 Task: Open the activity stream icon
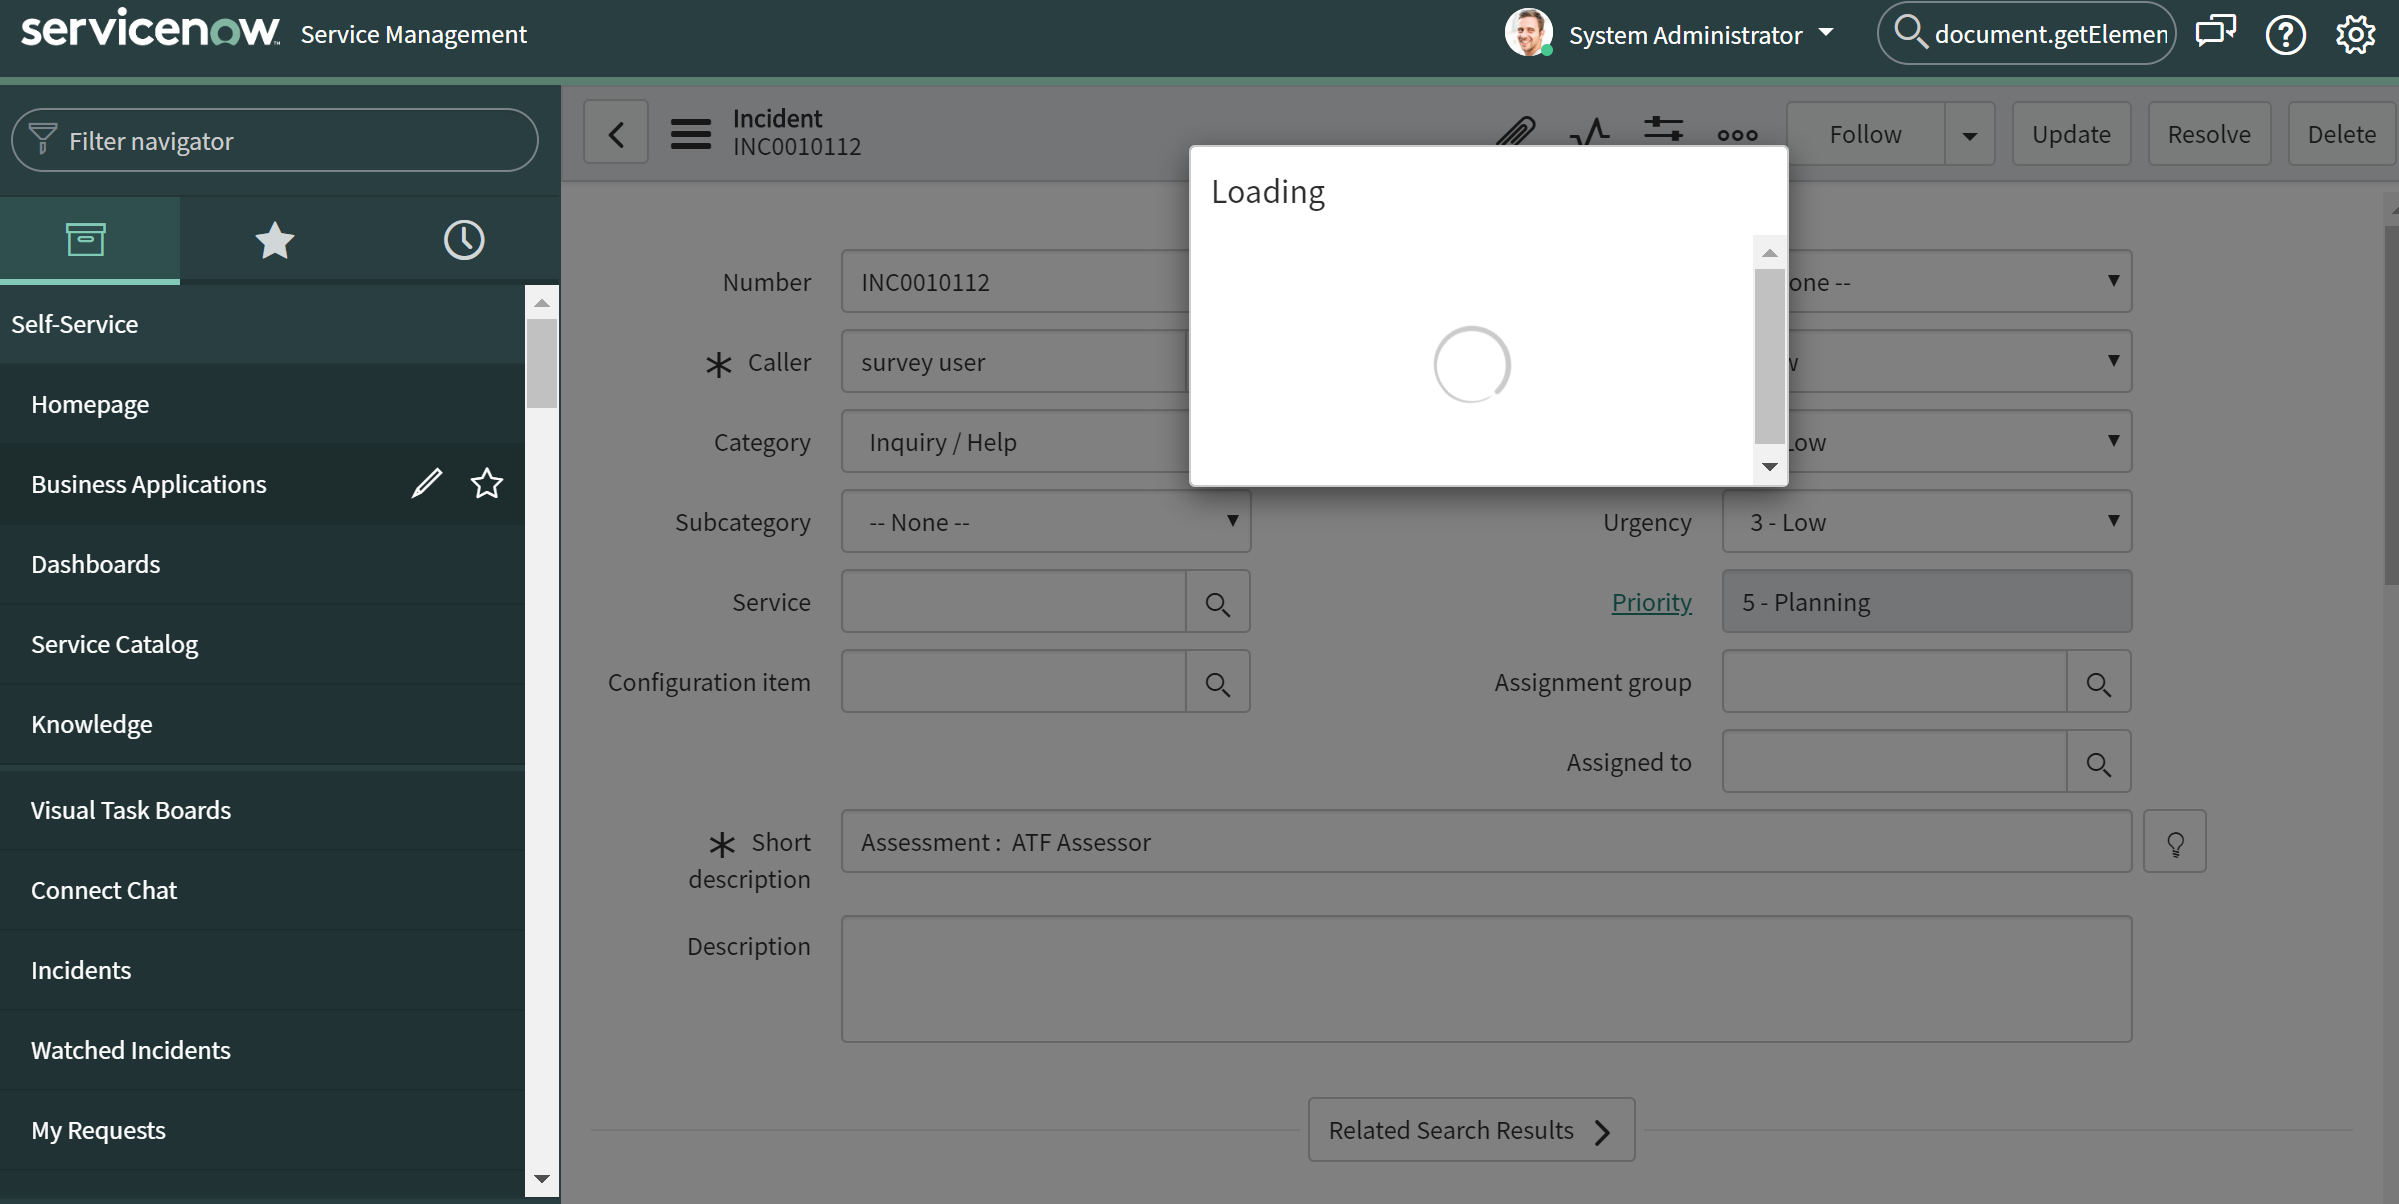click(x=1589, y=131)
